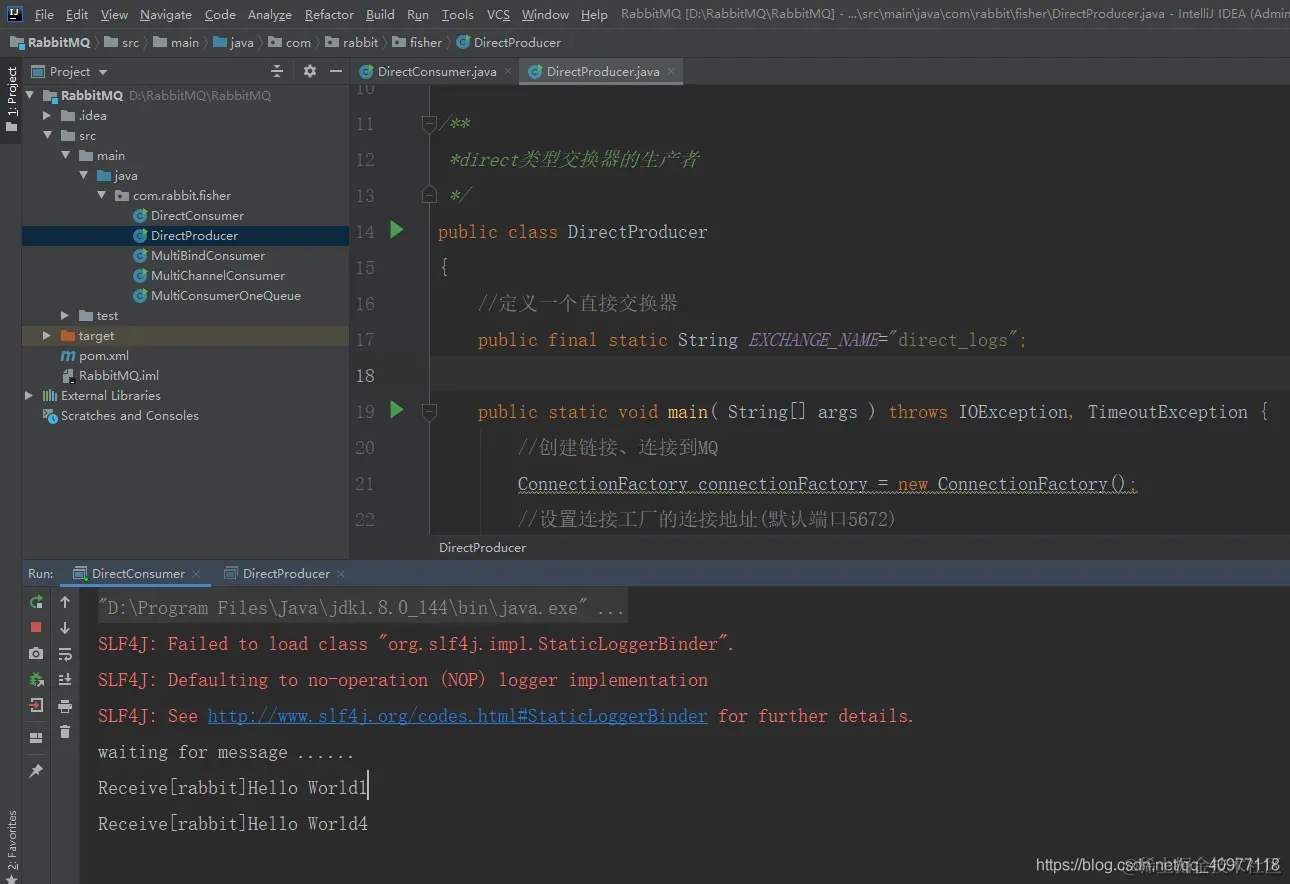Restore layout in the Run panel
1290x884 pixels.
pos(36,738)
